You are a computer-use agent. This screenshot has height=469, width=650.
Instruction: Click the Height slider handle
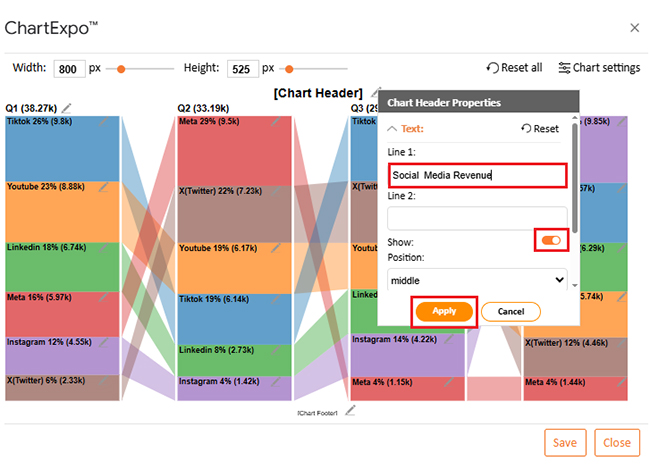click(x=289, y=69)
